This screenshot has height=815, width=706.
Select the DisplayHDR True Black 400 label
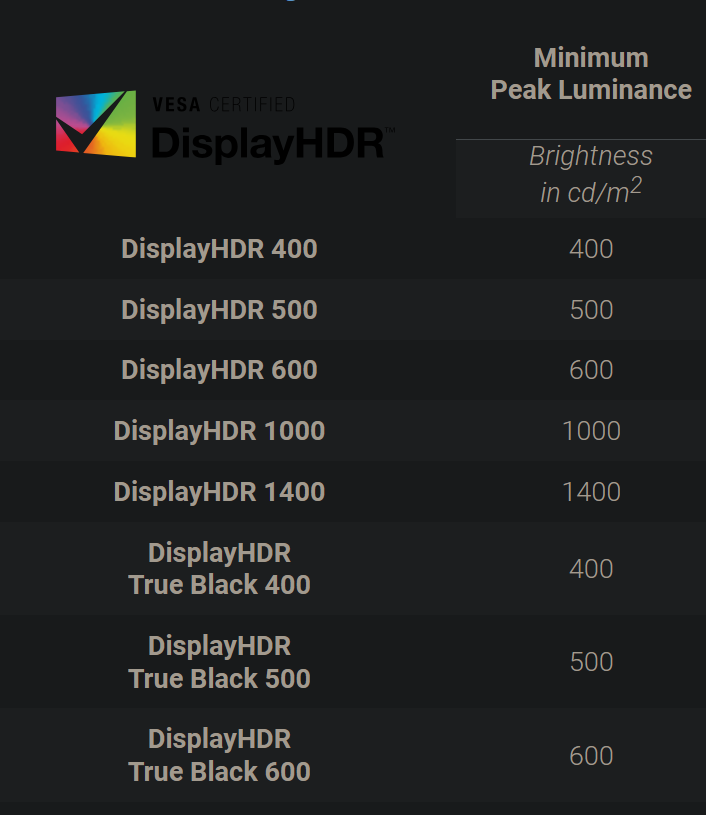pyautogui.click(x=219, y=568)
